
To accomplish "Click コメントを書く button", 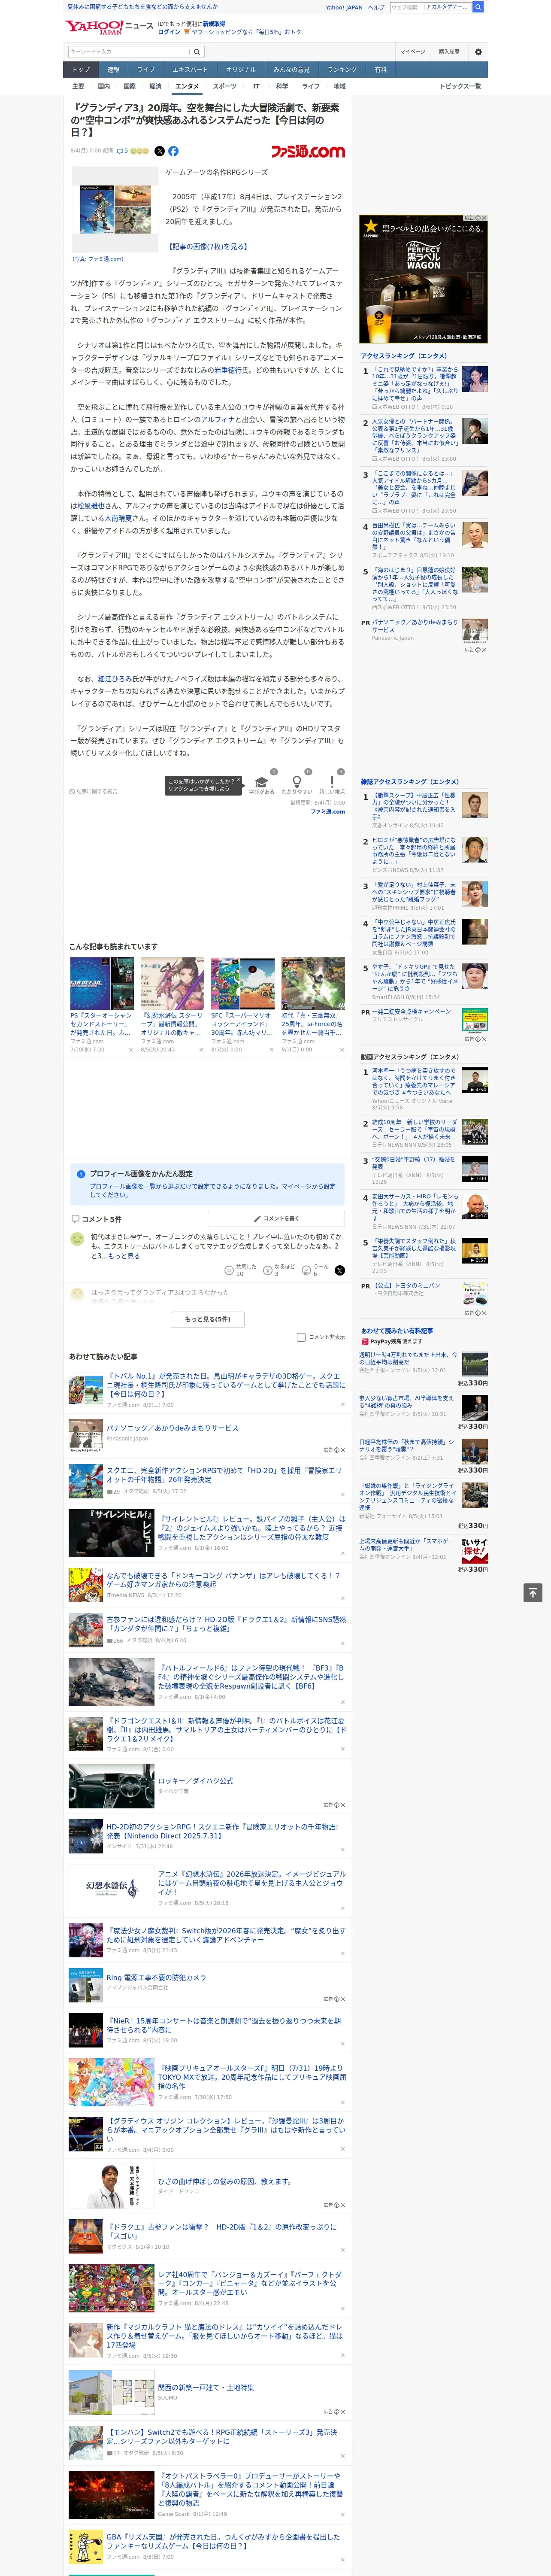I will (276, 1219).
